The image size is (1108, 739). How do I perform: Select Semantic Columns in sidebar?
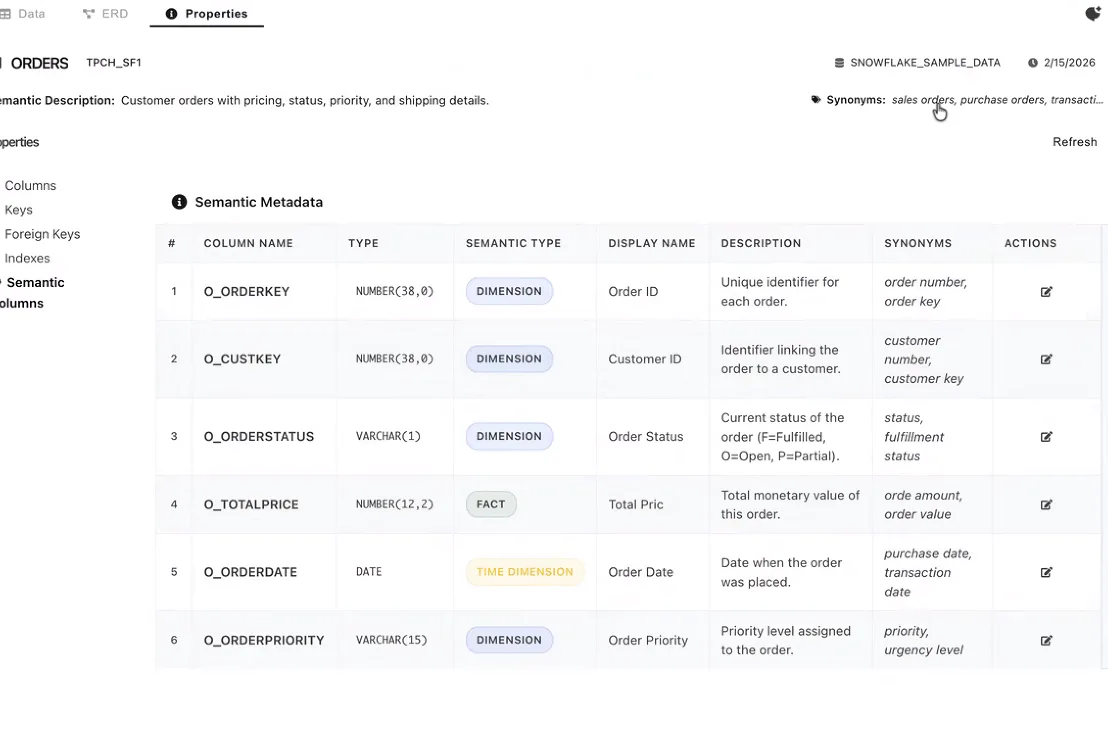pyautogui.click(x=31, y=292)
